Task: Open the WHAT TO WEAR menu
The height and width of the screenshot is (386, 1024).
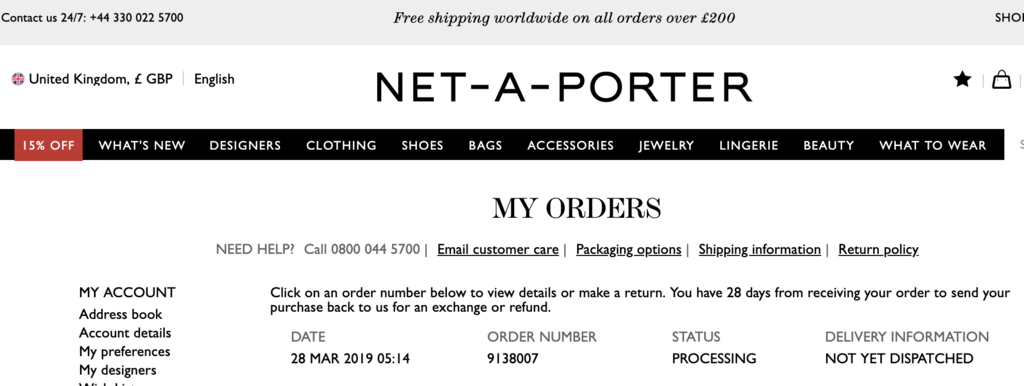Action: pyautogui.click(x=933, y=145)
